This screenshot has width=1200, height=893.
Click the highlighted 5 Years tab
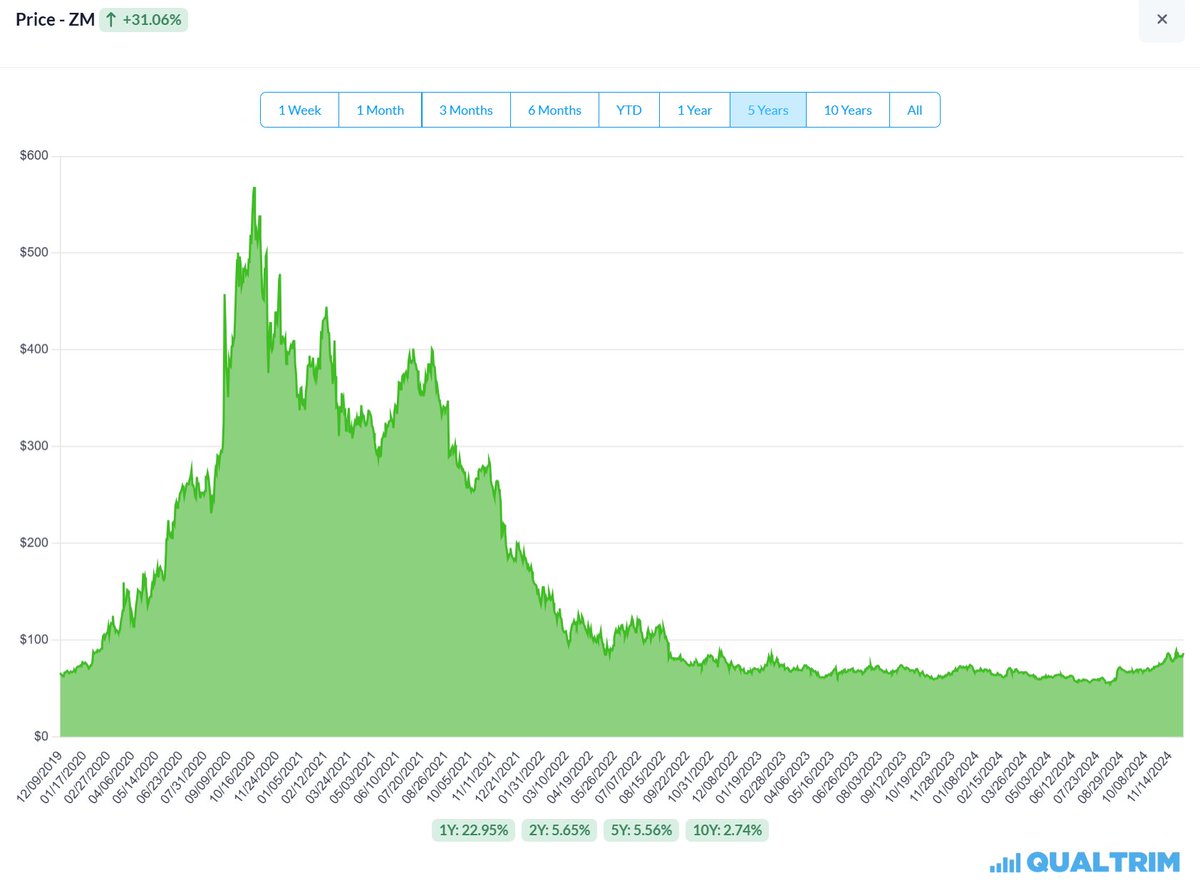[x=768, y=110]
